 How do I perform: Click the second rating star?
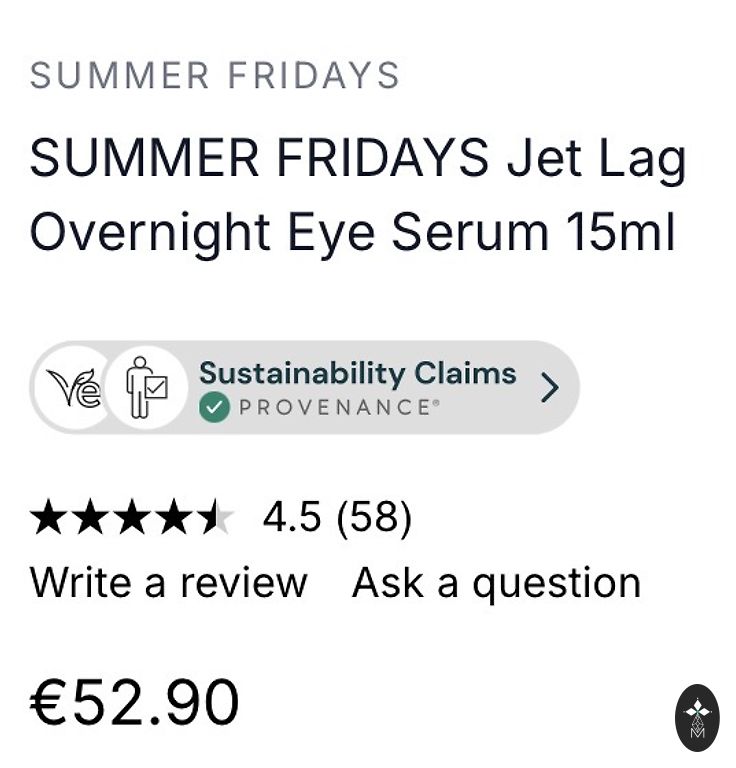(89, 518)
